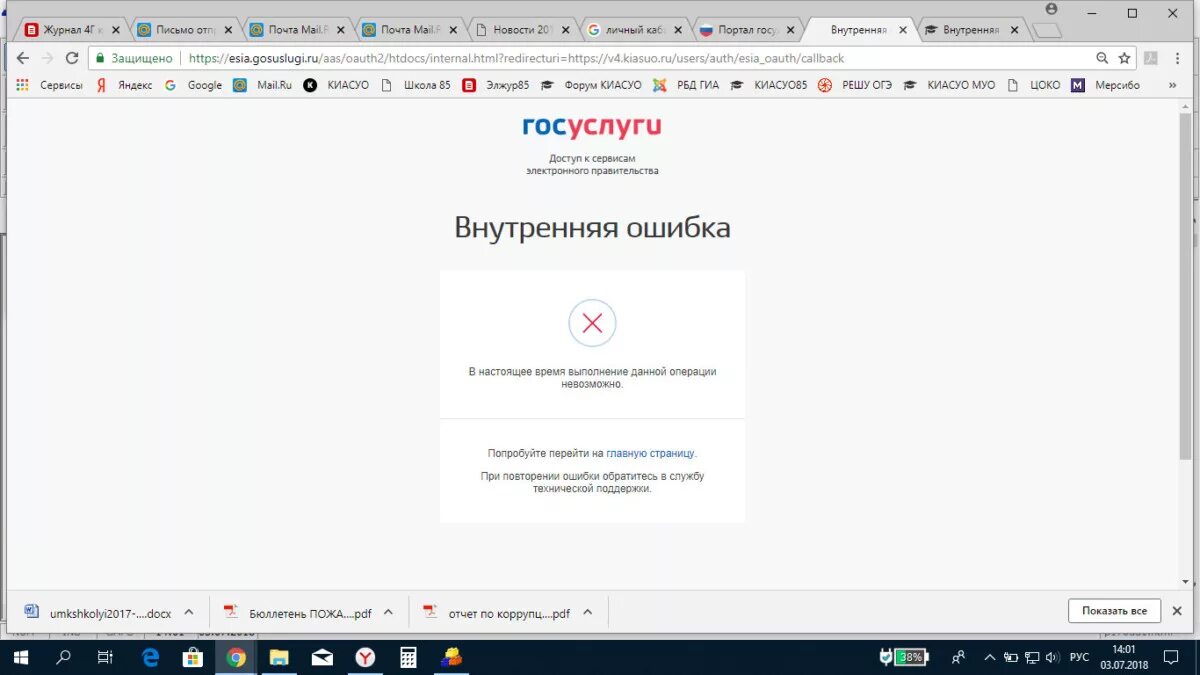Click the red X error icon
The height and width of the screenshot is (675, 1200).
click(592, 323)
